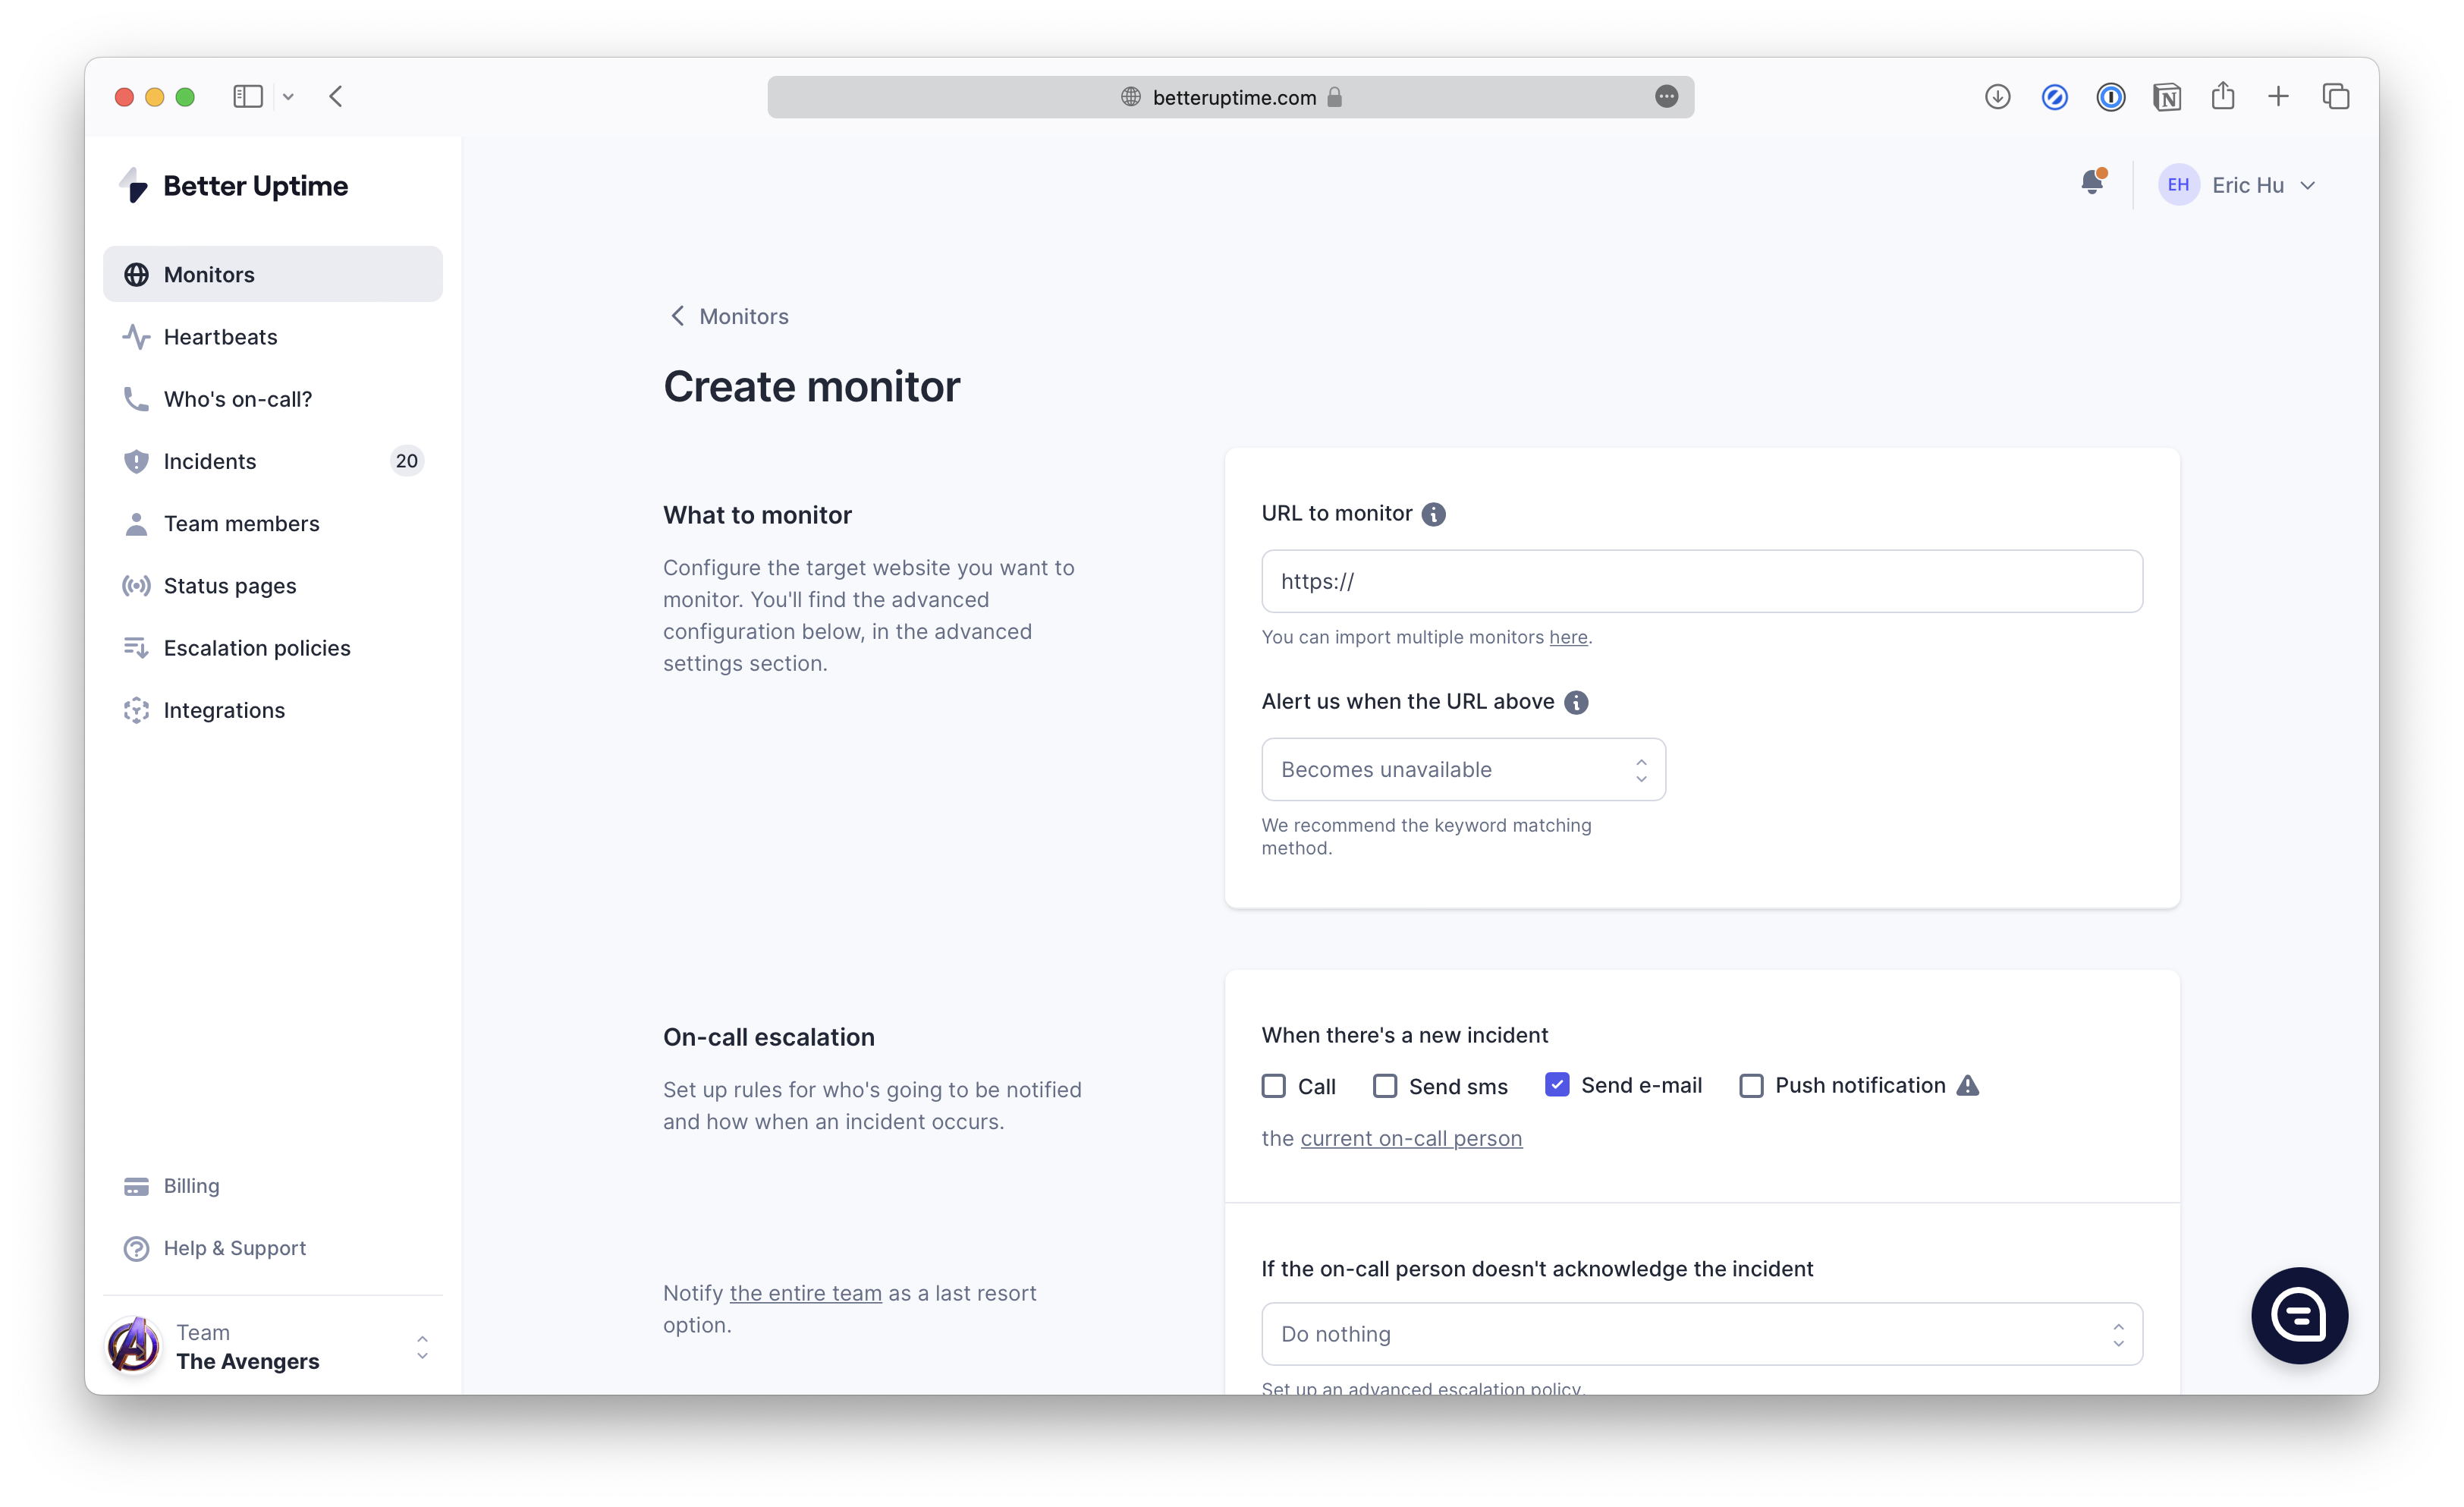Expand the alert condition dropdown
The image size is (2464, 1507).
click(x=1461, y=769)
